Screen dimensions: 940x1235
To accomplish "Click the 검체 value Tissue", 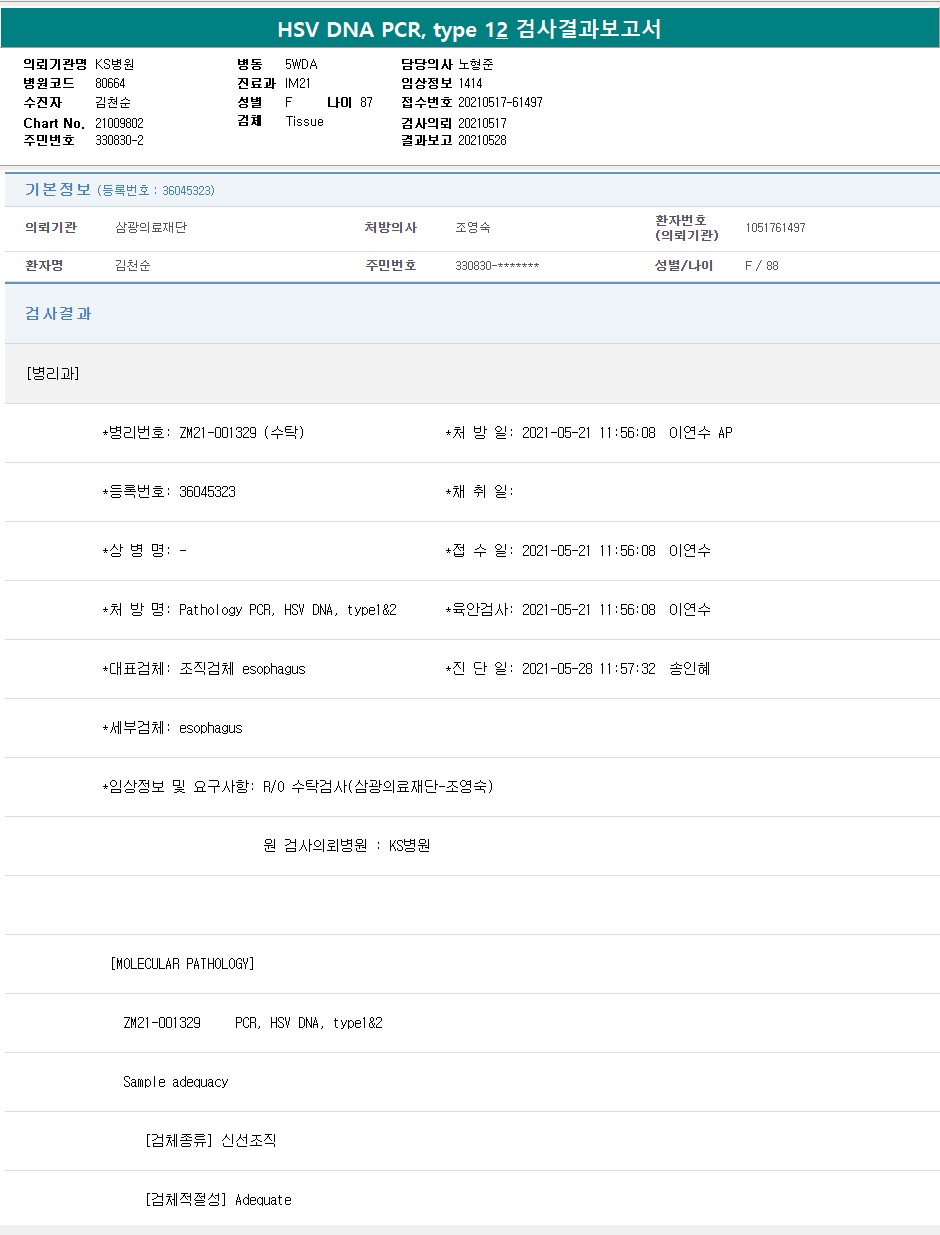I will point(304,121).
